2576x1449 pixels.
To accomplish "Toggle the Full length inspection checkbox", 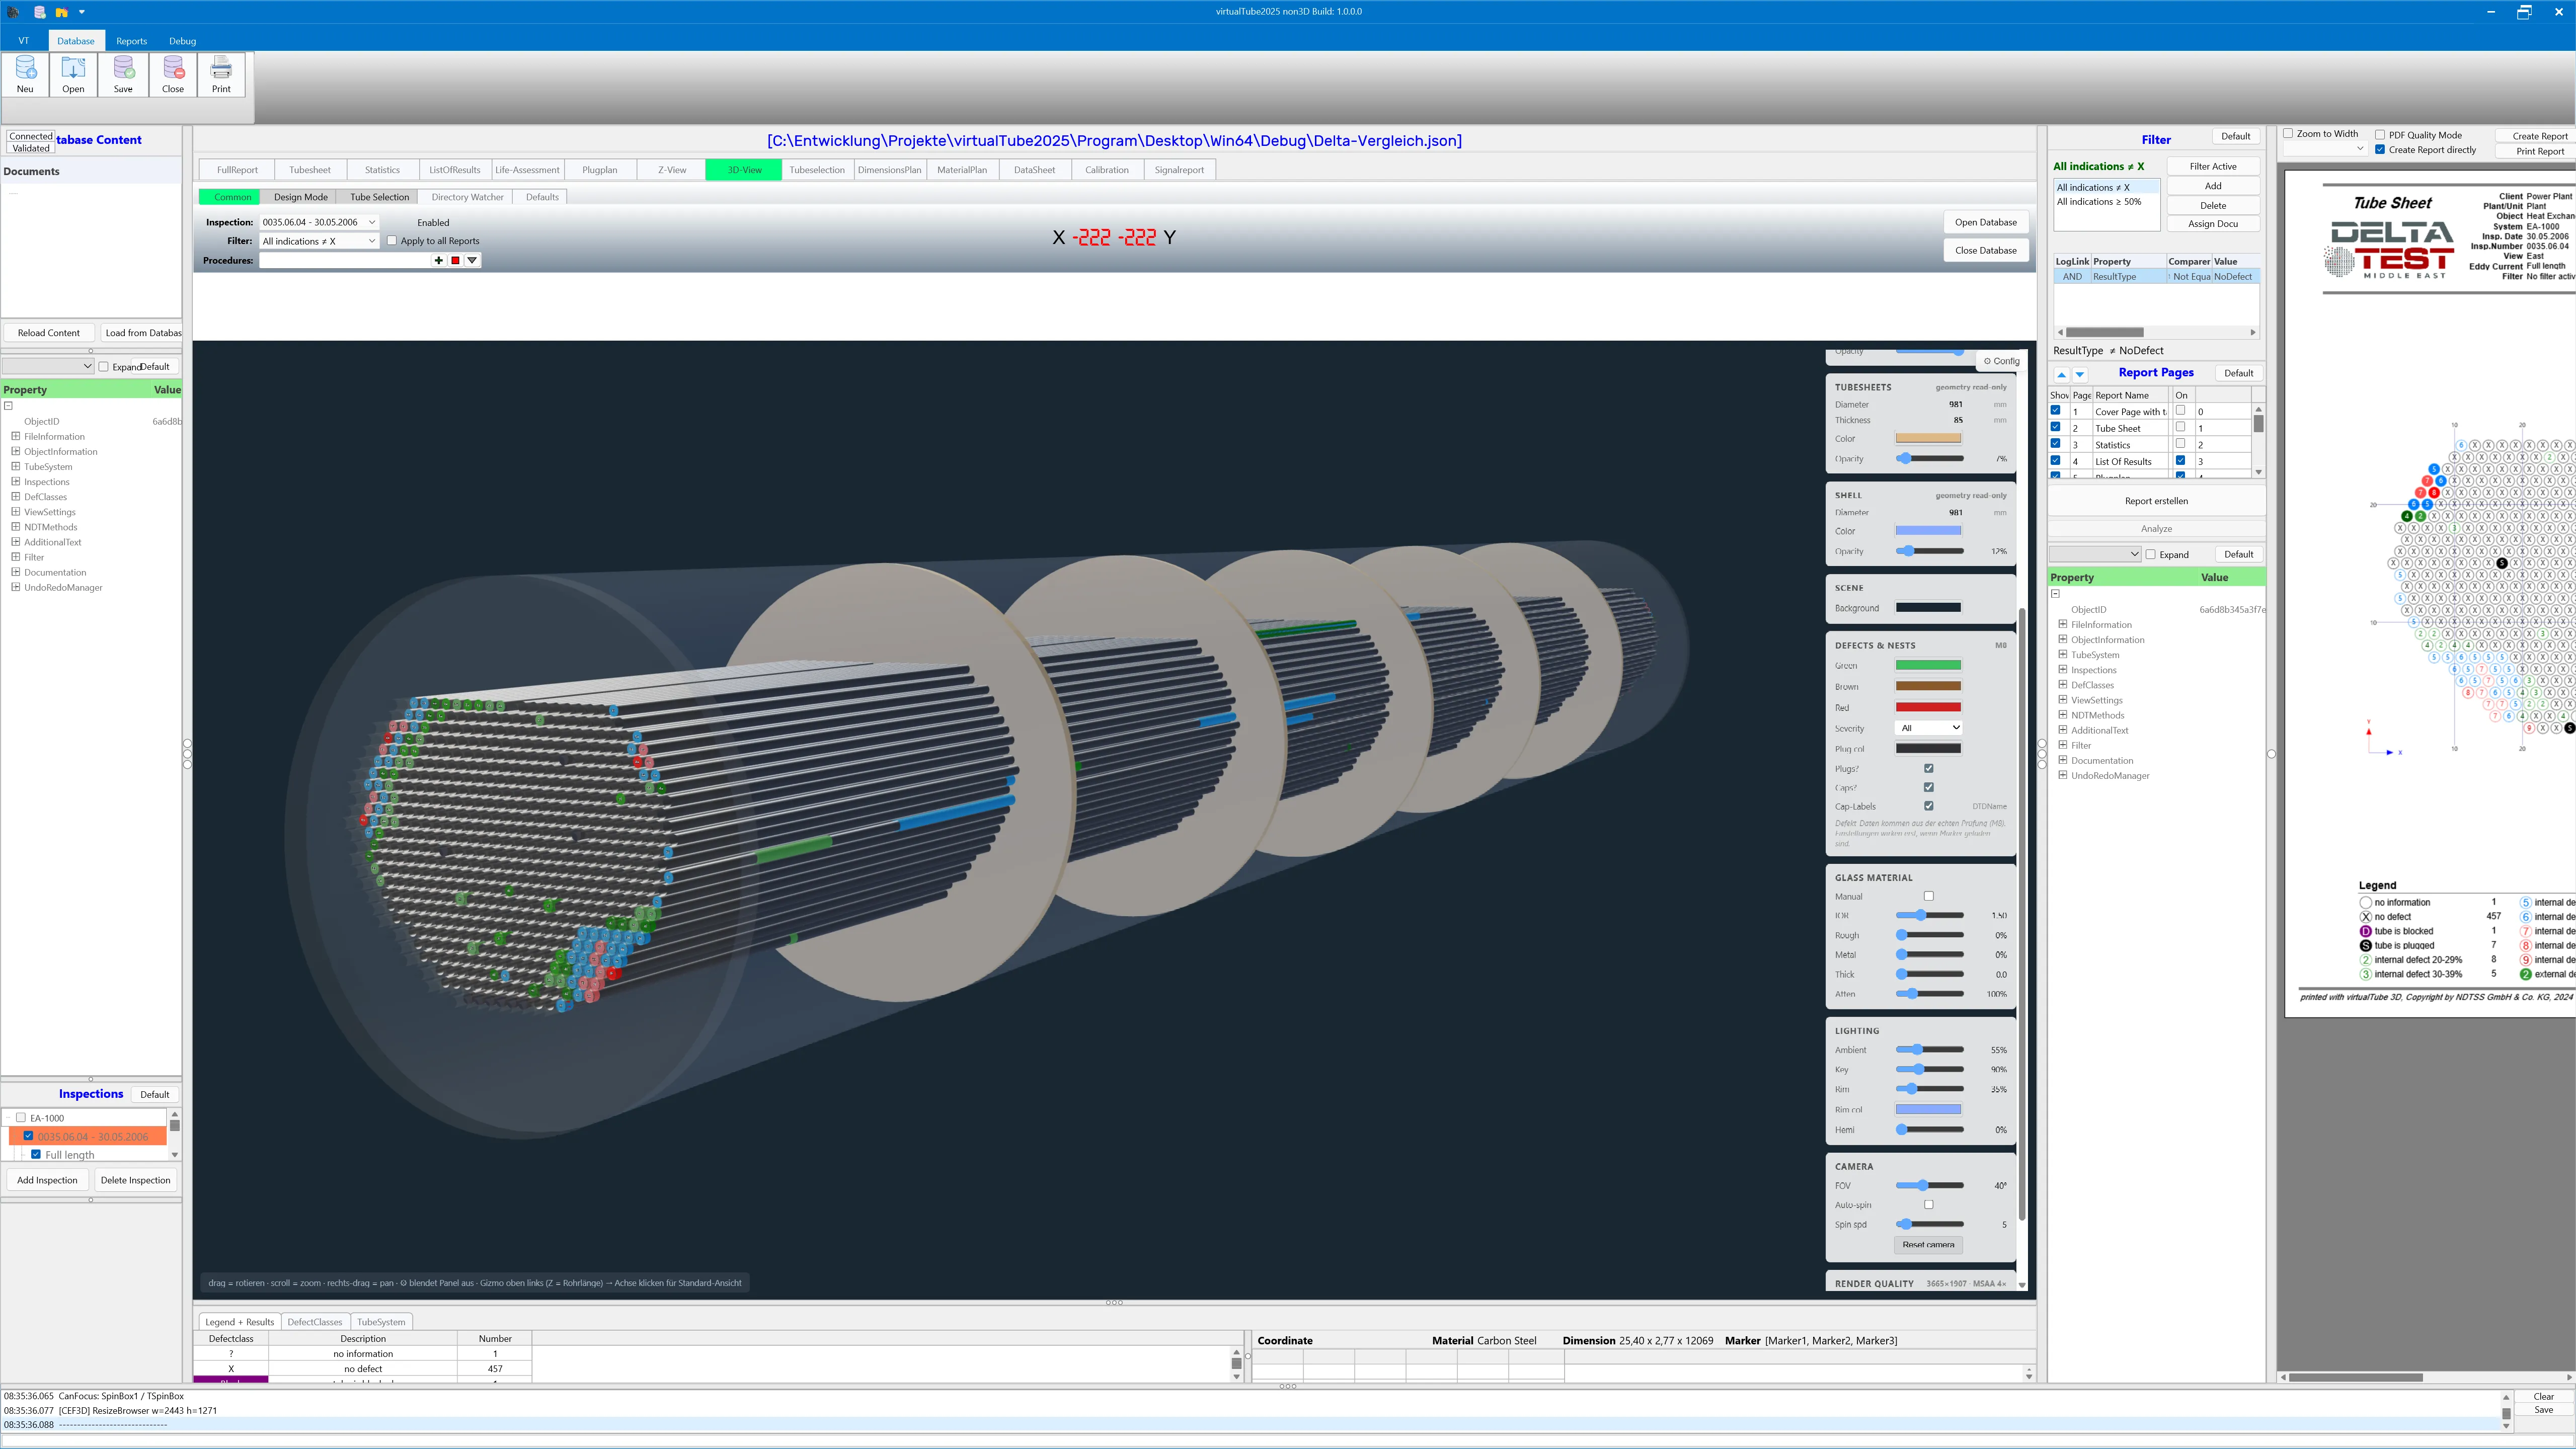I will 36,1154.
